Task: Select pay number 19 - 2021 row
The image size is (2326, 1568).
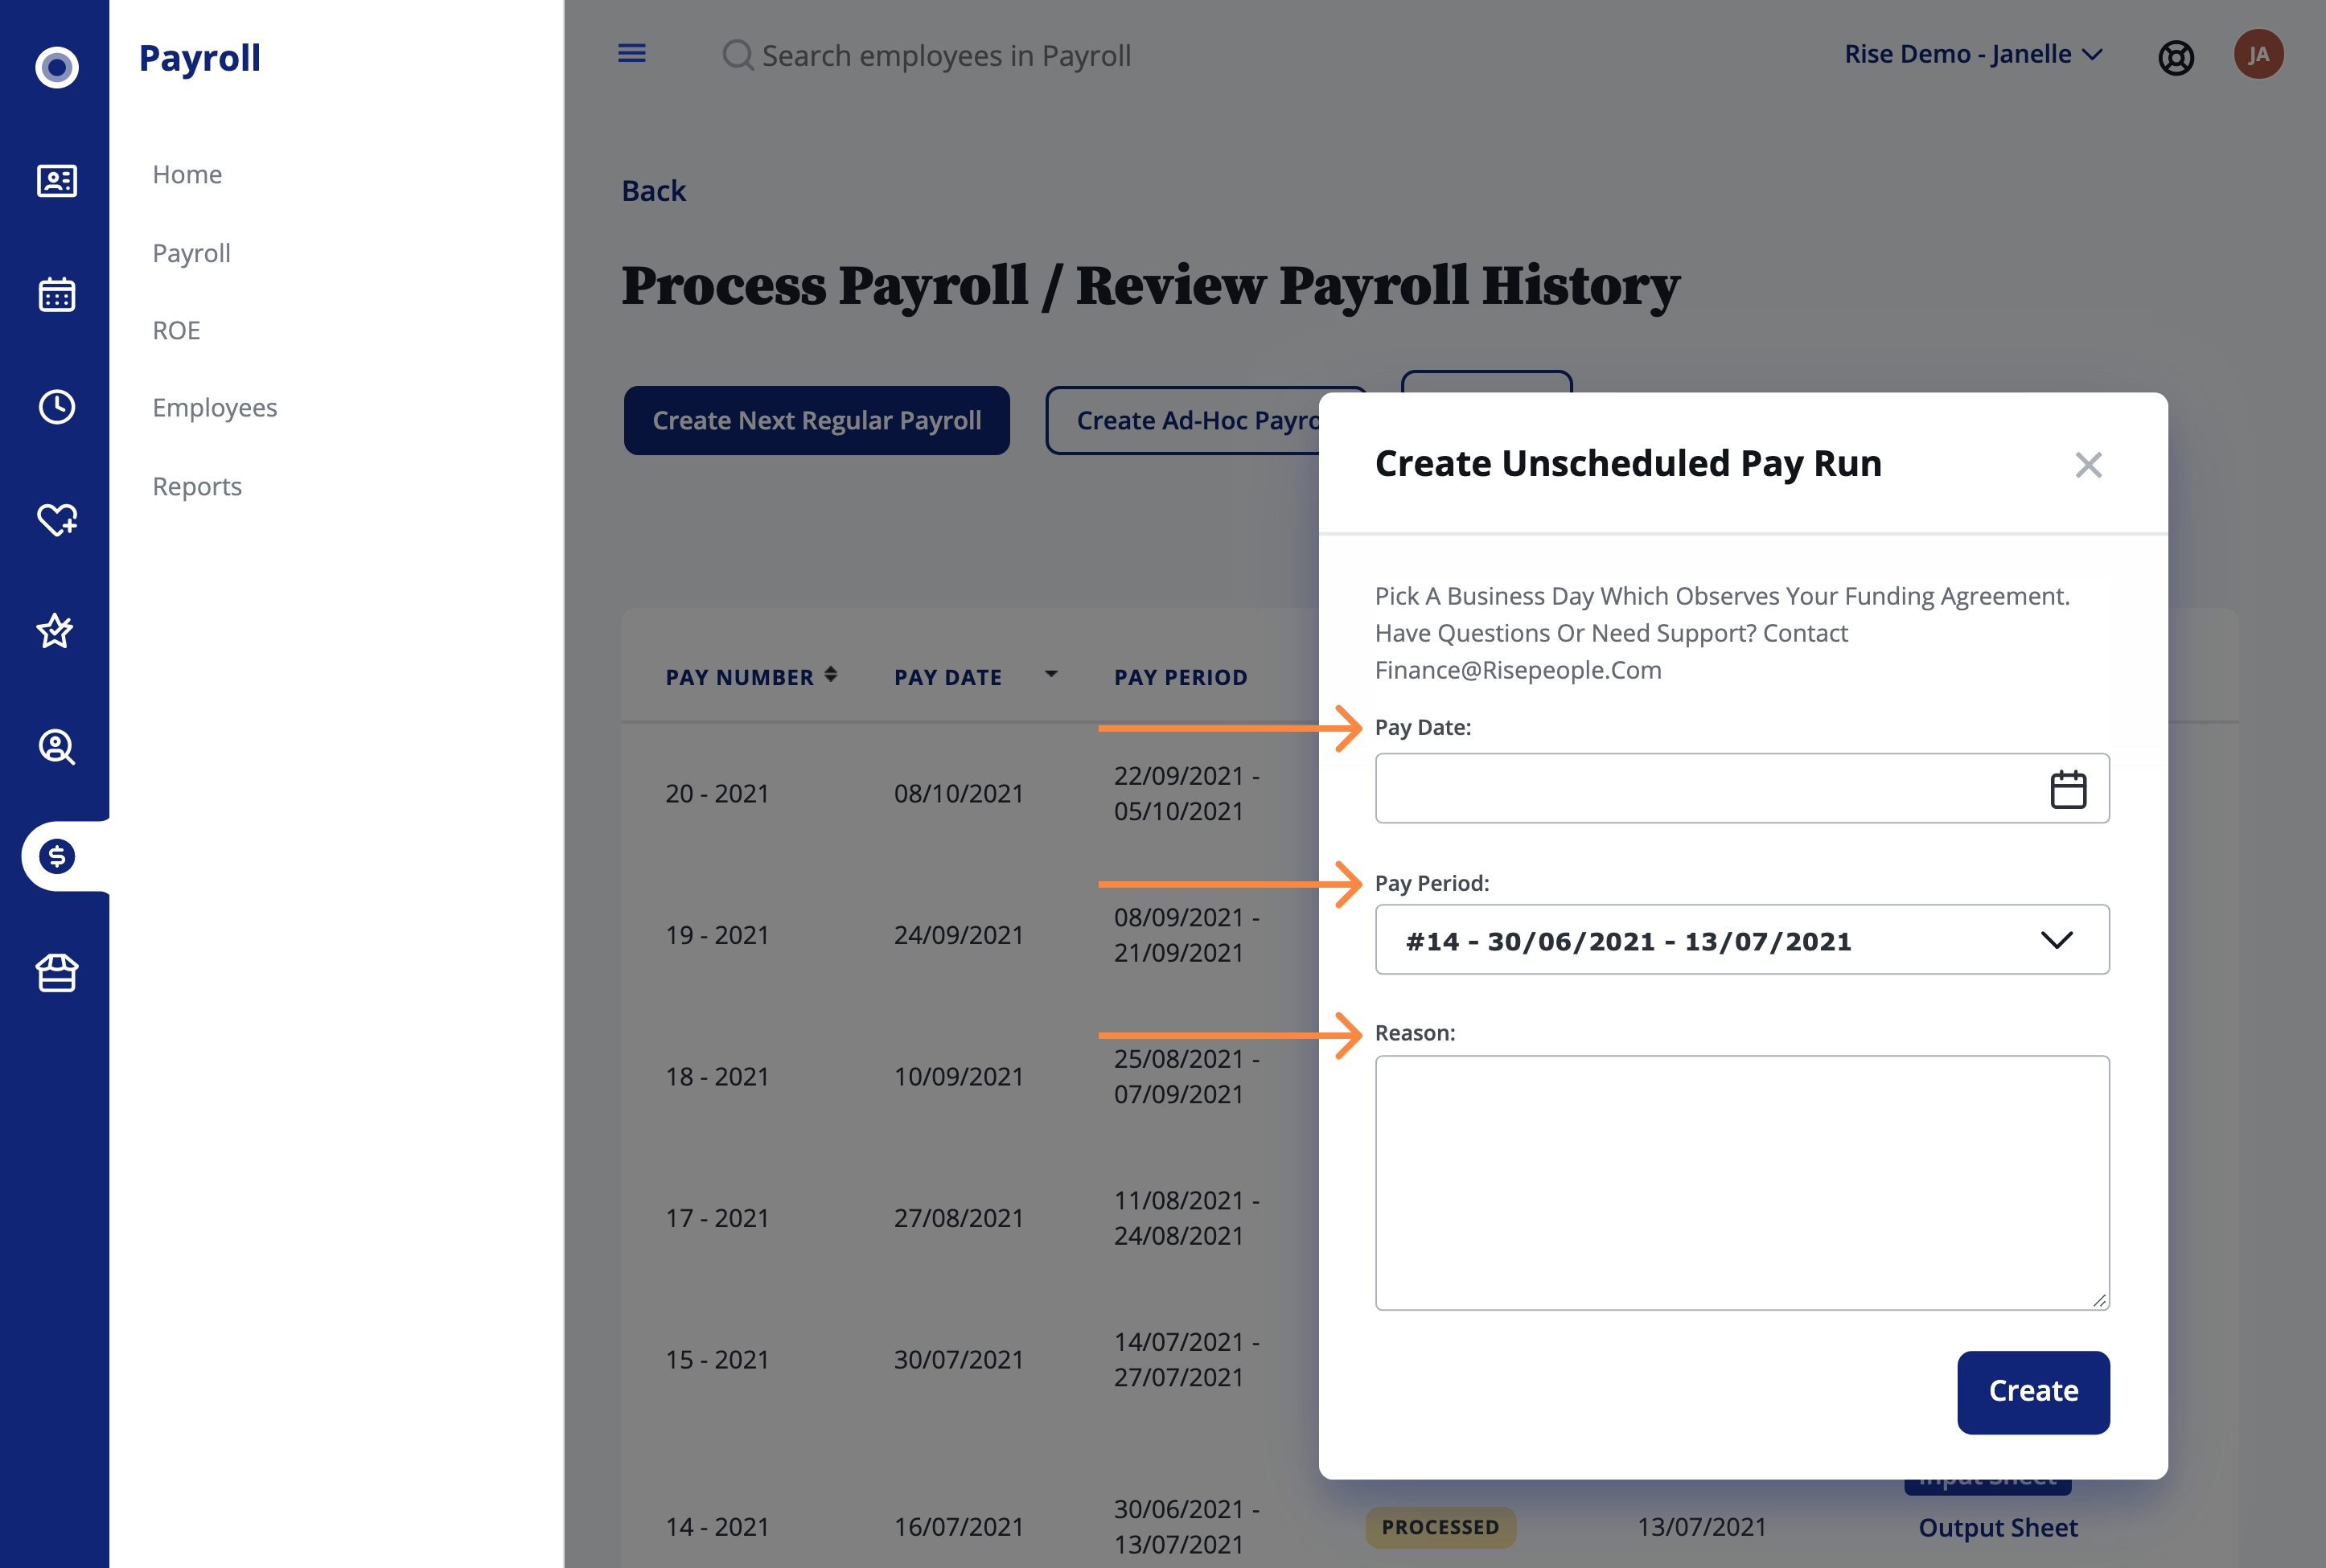Action: pyautogui.click(x=717, y=935)
